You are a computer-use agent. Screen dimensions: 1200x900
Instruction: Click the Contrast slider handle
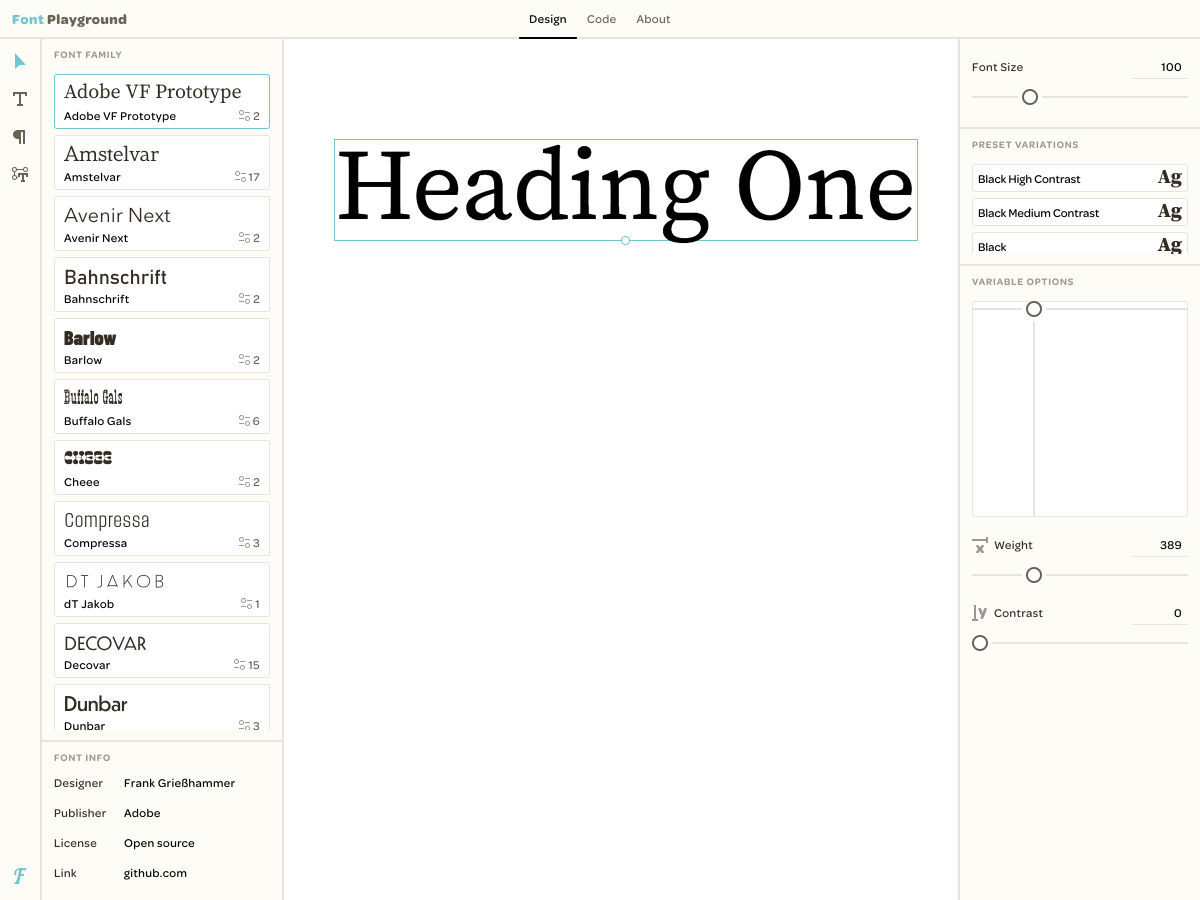tap(980, 643)
